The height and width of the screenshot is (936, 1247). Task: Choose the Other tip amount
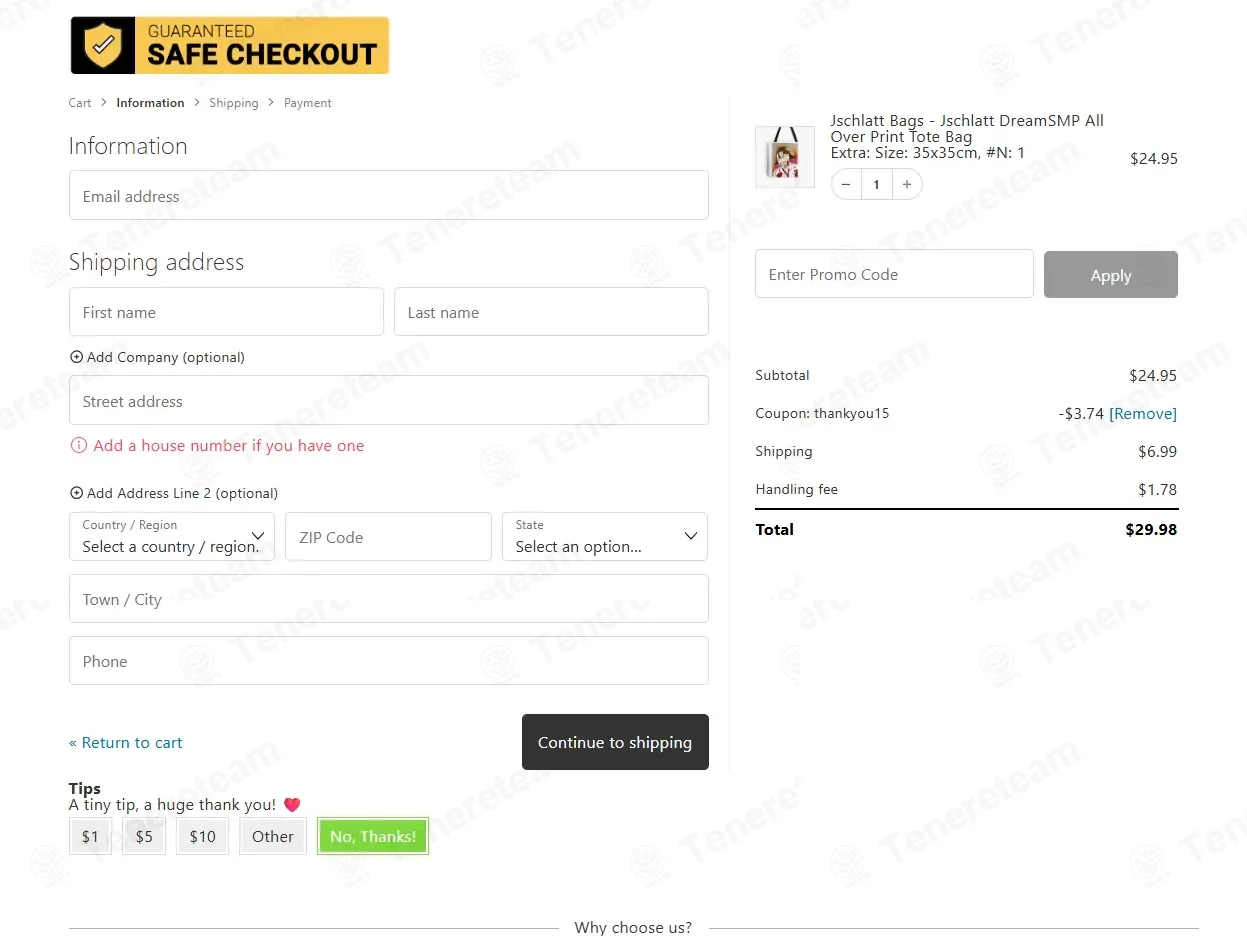point(273,836)
